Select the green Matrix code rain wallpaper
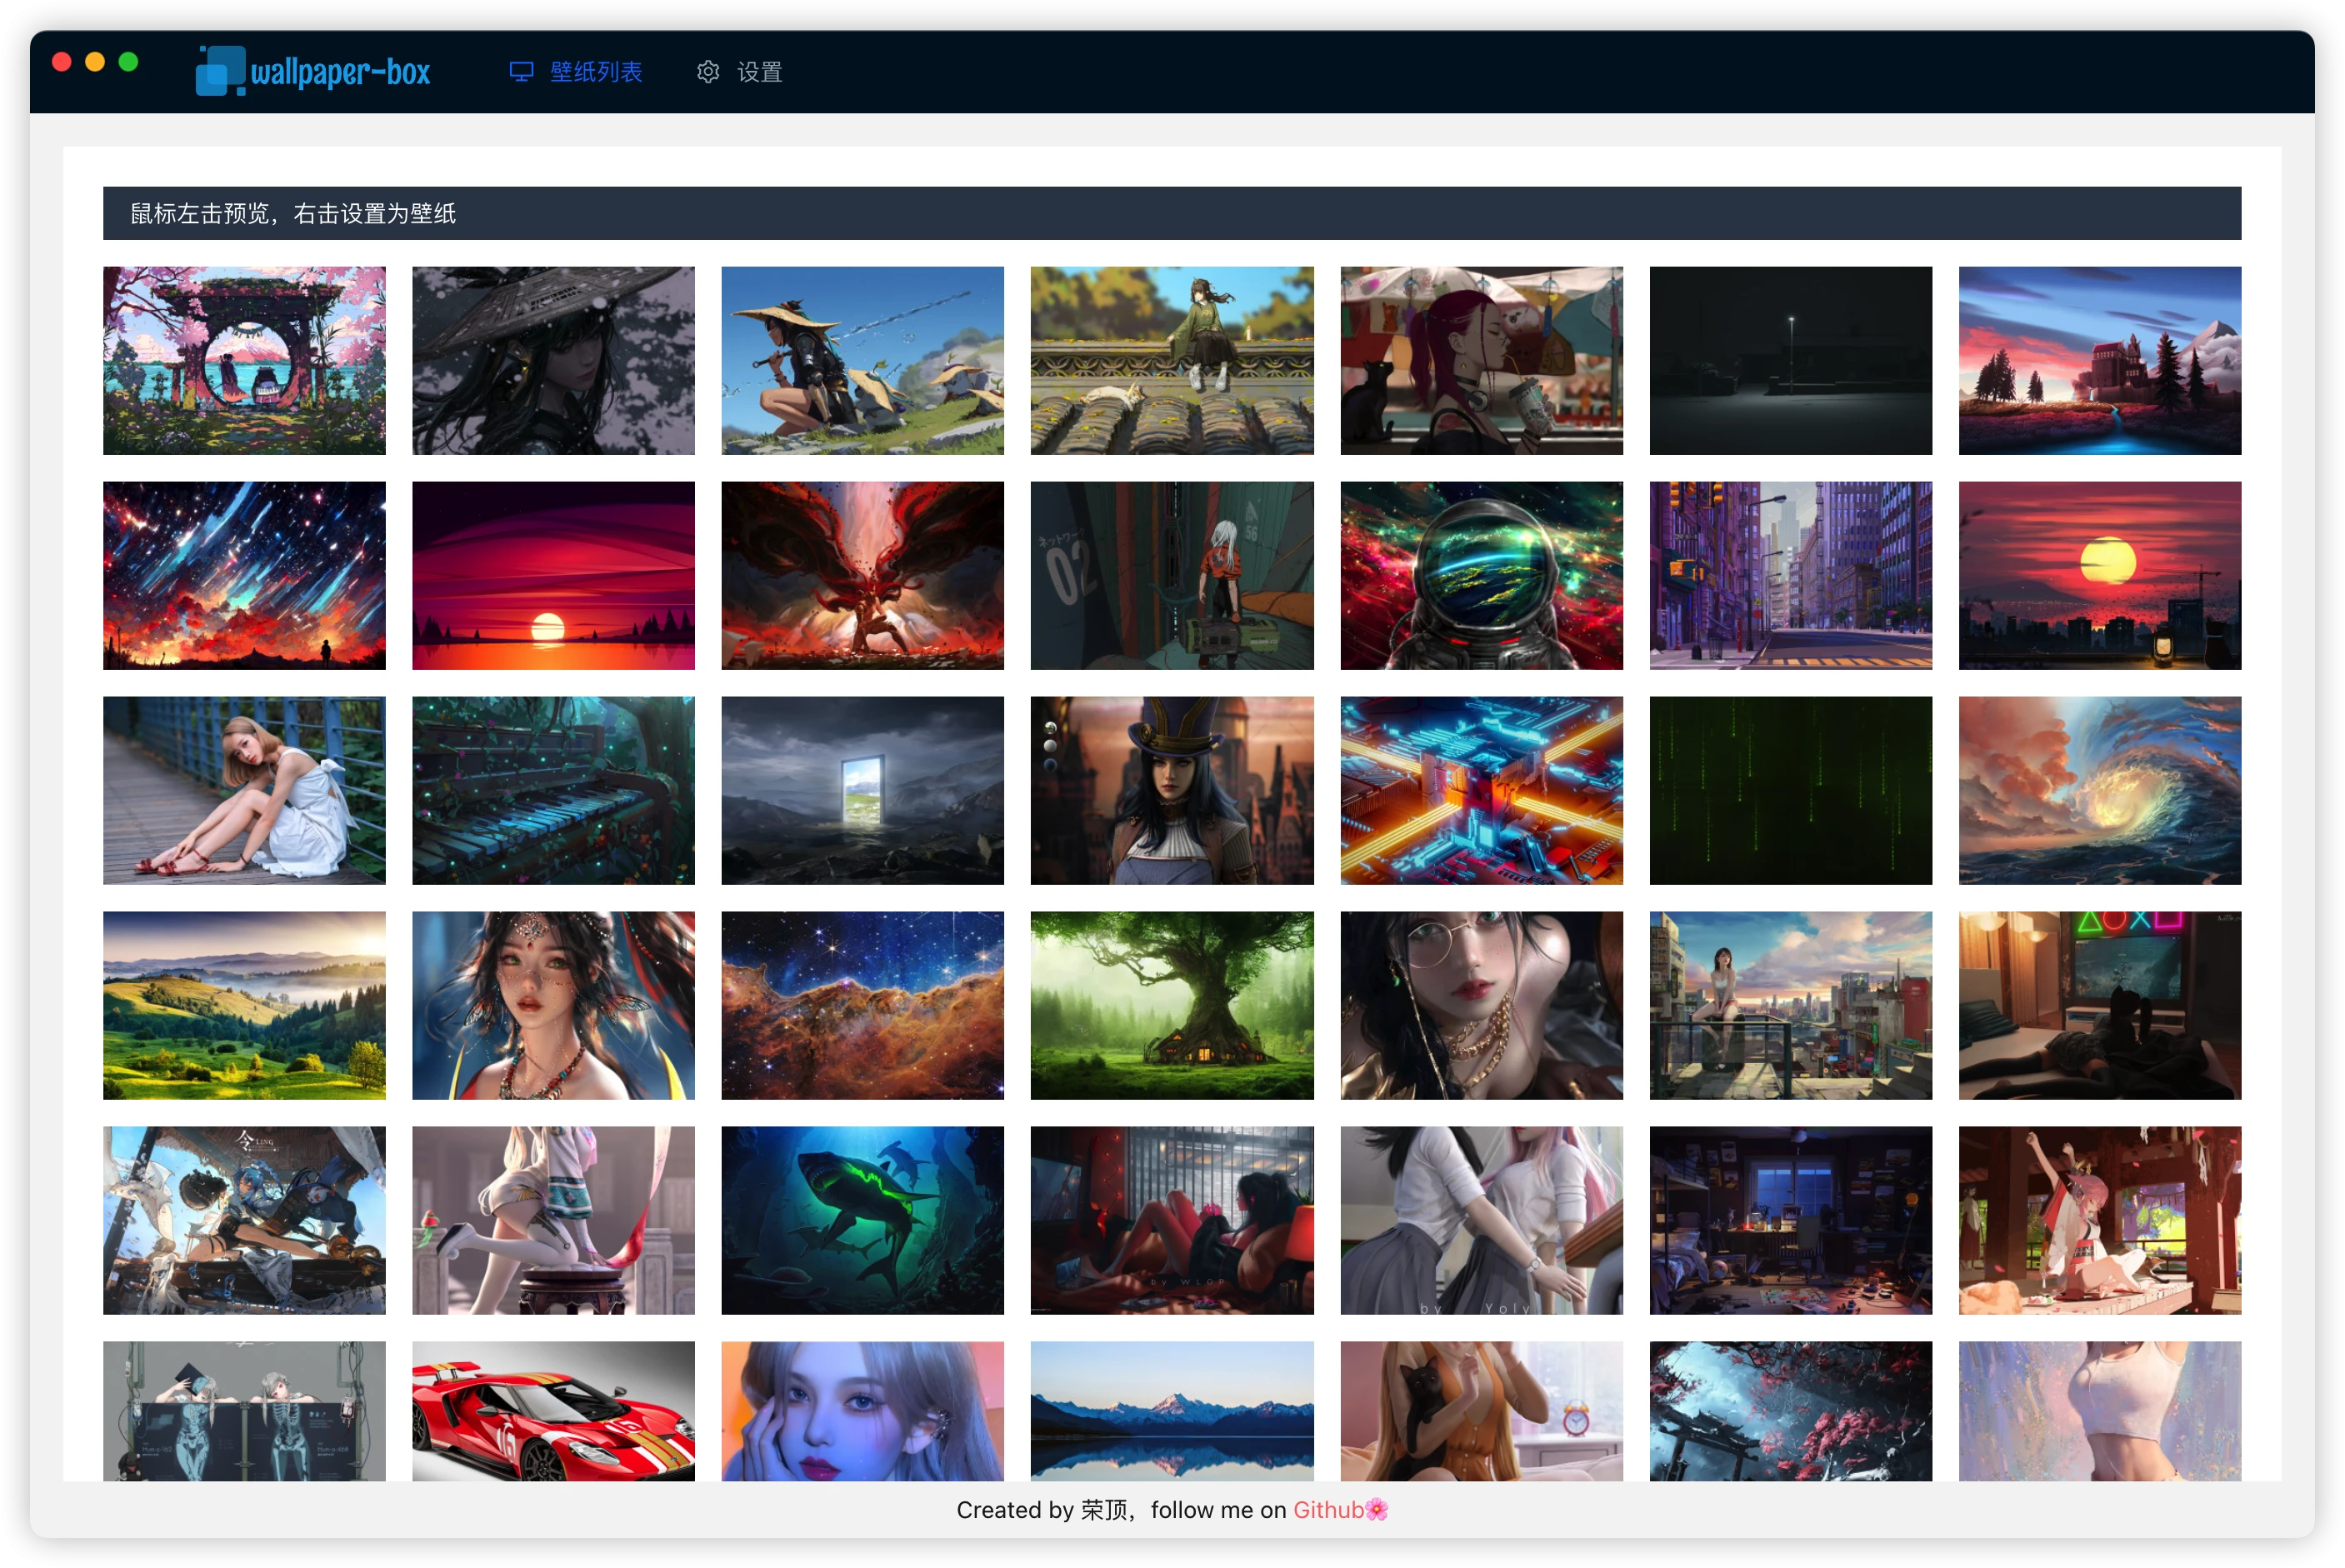Viewport: 2345px width, 1568px height. (x=1790, y=791)
